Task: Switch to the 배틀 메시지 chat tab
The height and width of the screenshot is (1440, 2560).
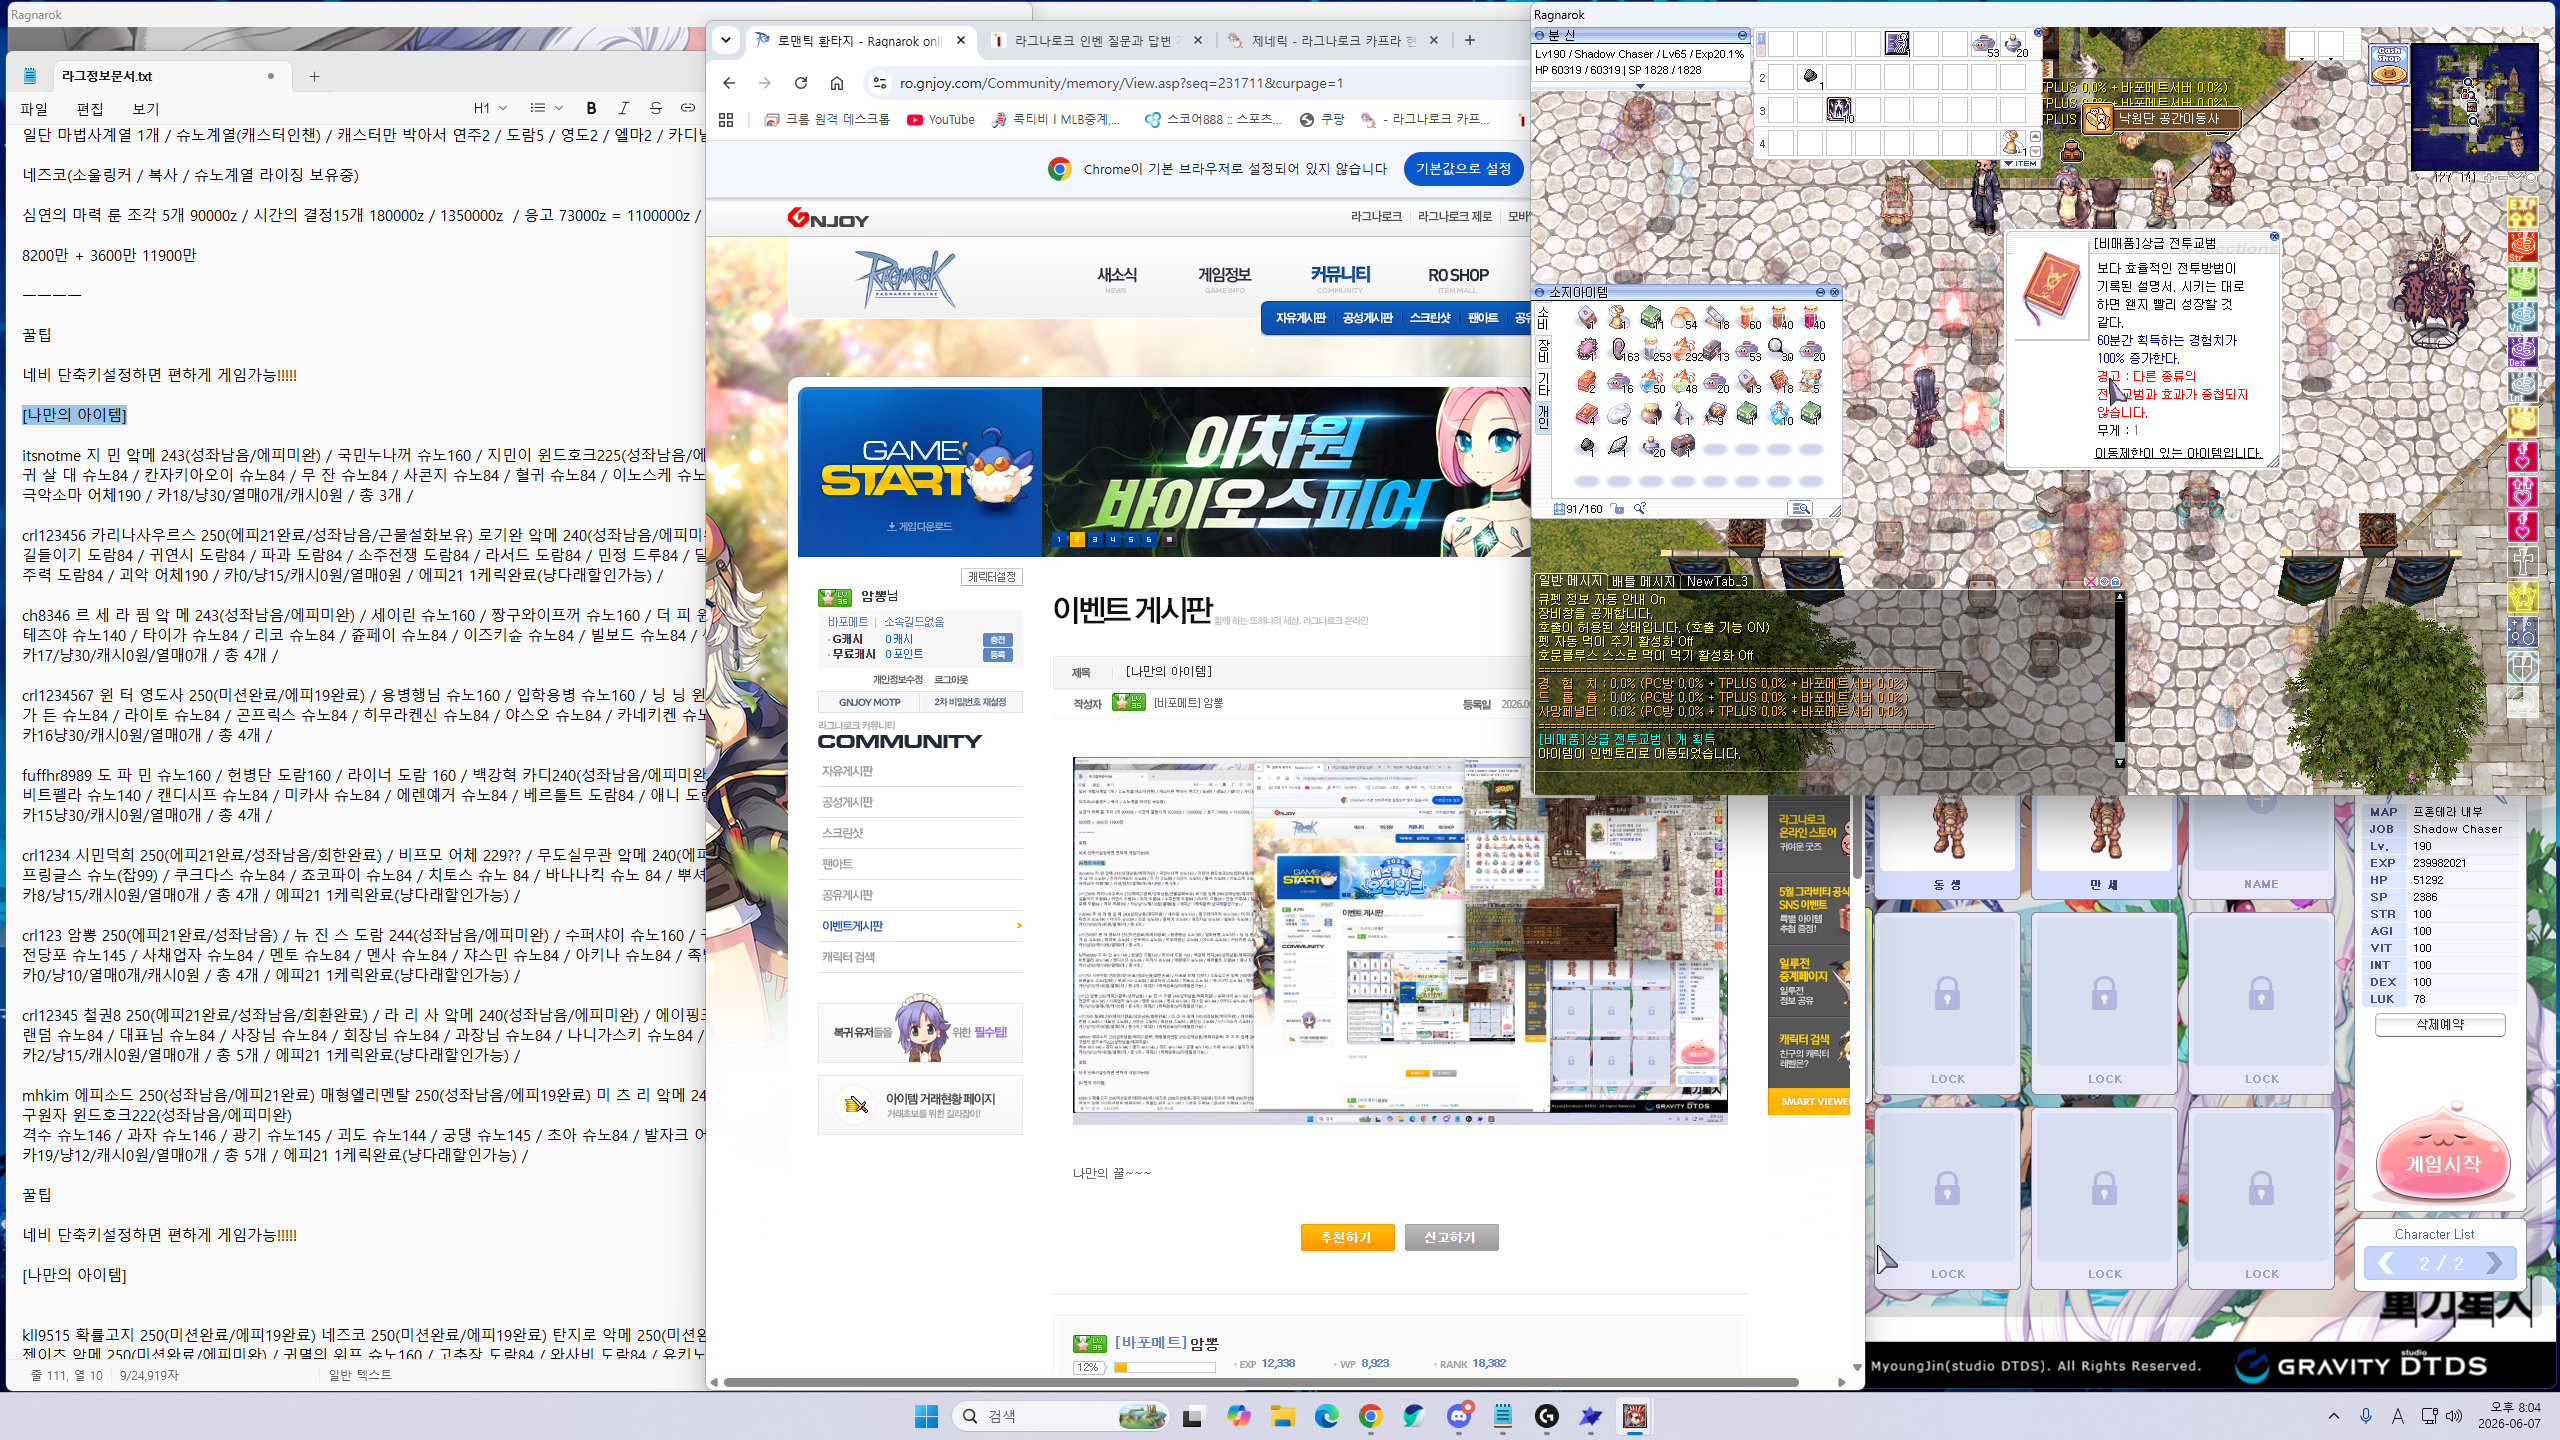Action: (1643, 581)
